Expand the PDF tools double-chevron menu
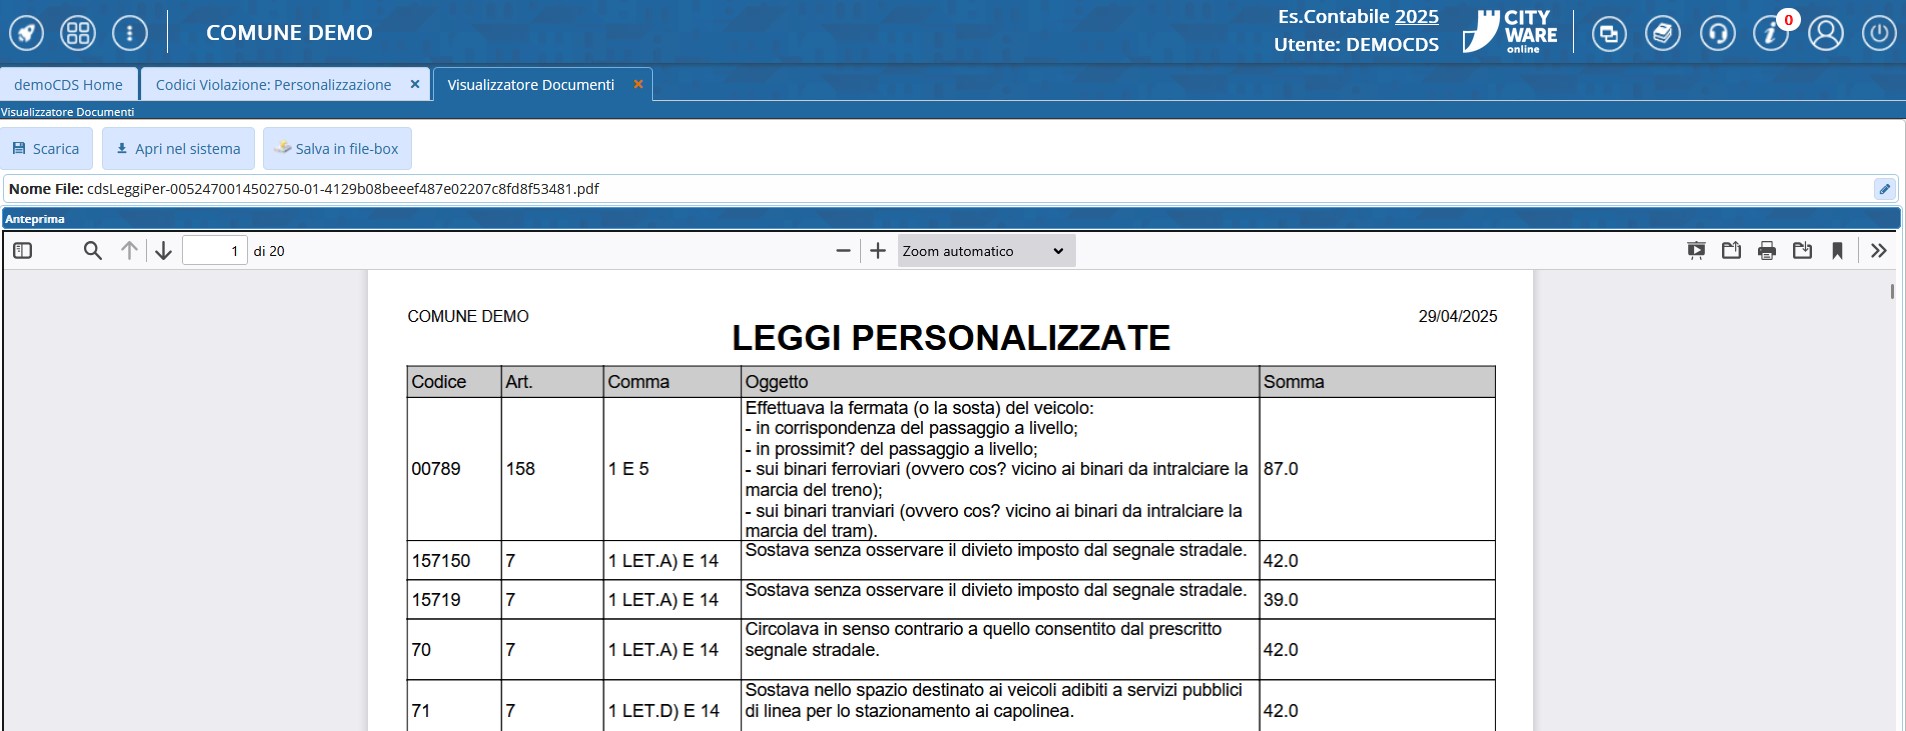Image resolution: width=1906 pixels, height=731 pixels. (x=1879, y=251)
